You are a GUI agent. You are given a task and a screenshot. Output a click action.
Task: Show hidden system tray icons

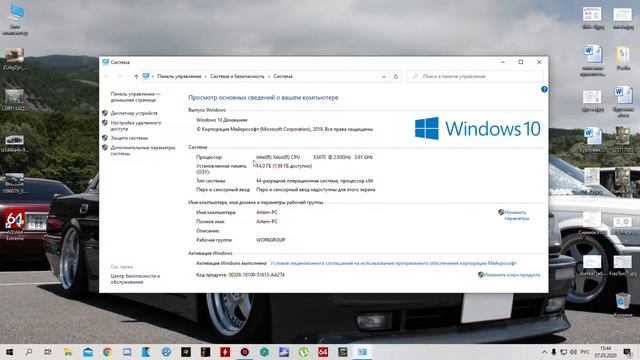coord(544,352)
